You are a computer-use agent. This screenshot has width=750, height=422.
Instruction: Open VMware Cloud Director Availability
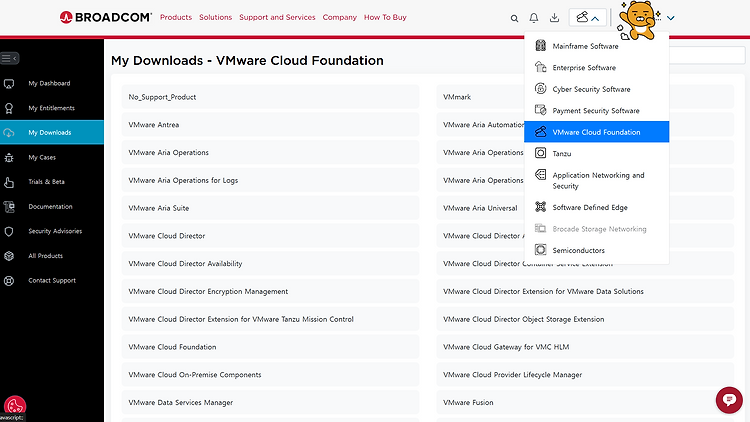click(x=270, y=263)
